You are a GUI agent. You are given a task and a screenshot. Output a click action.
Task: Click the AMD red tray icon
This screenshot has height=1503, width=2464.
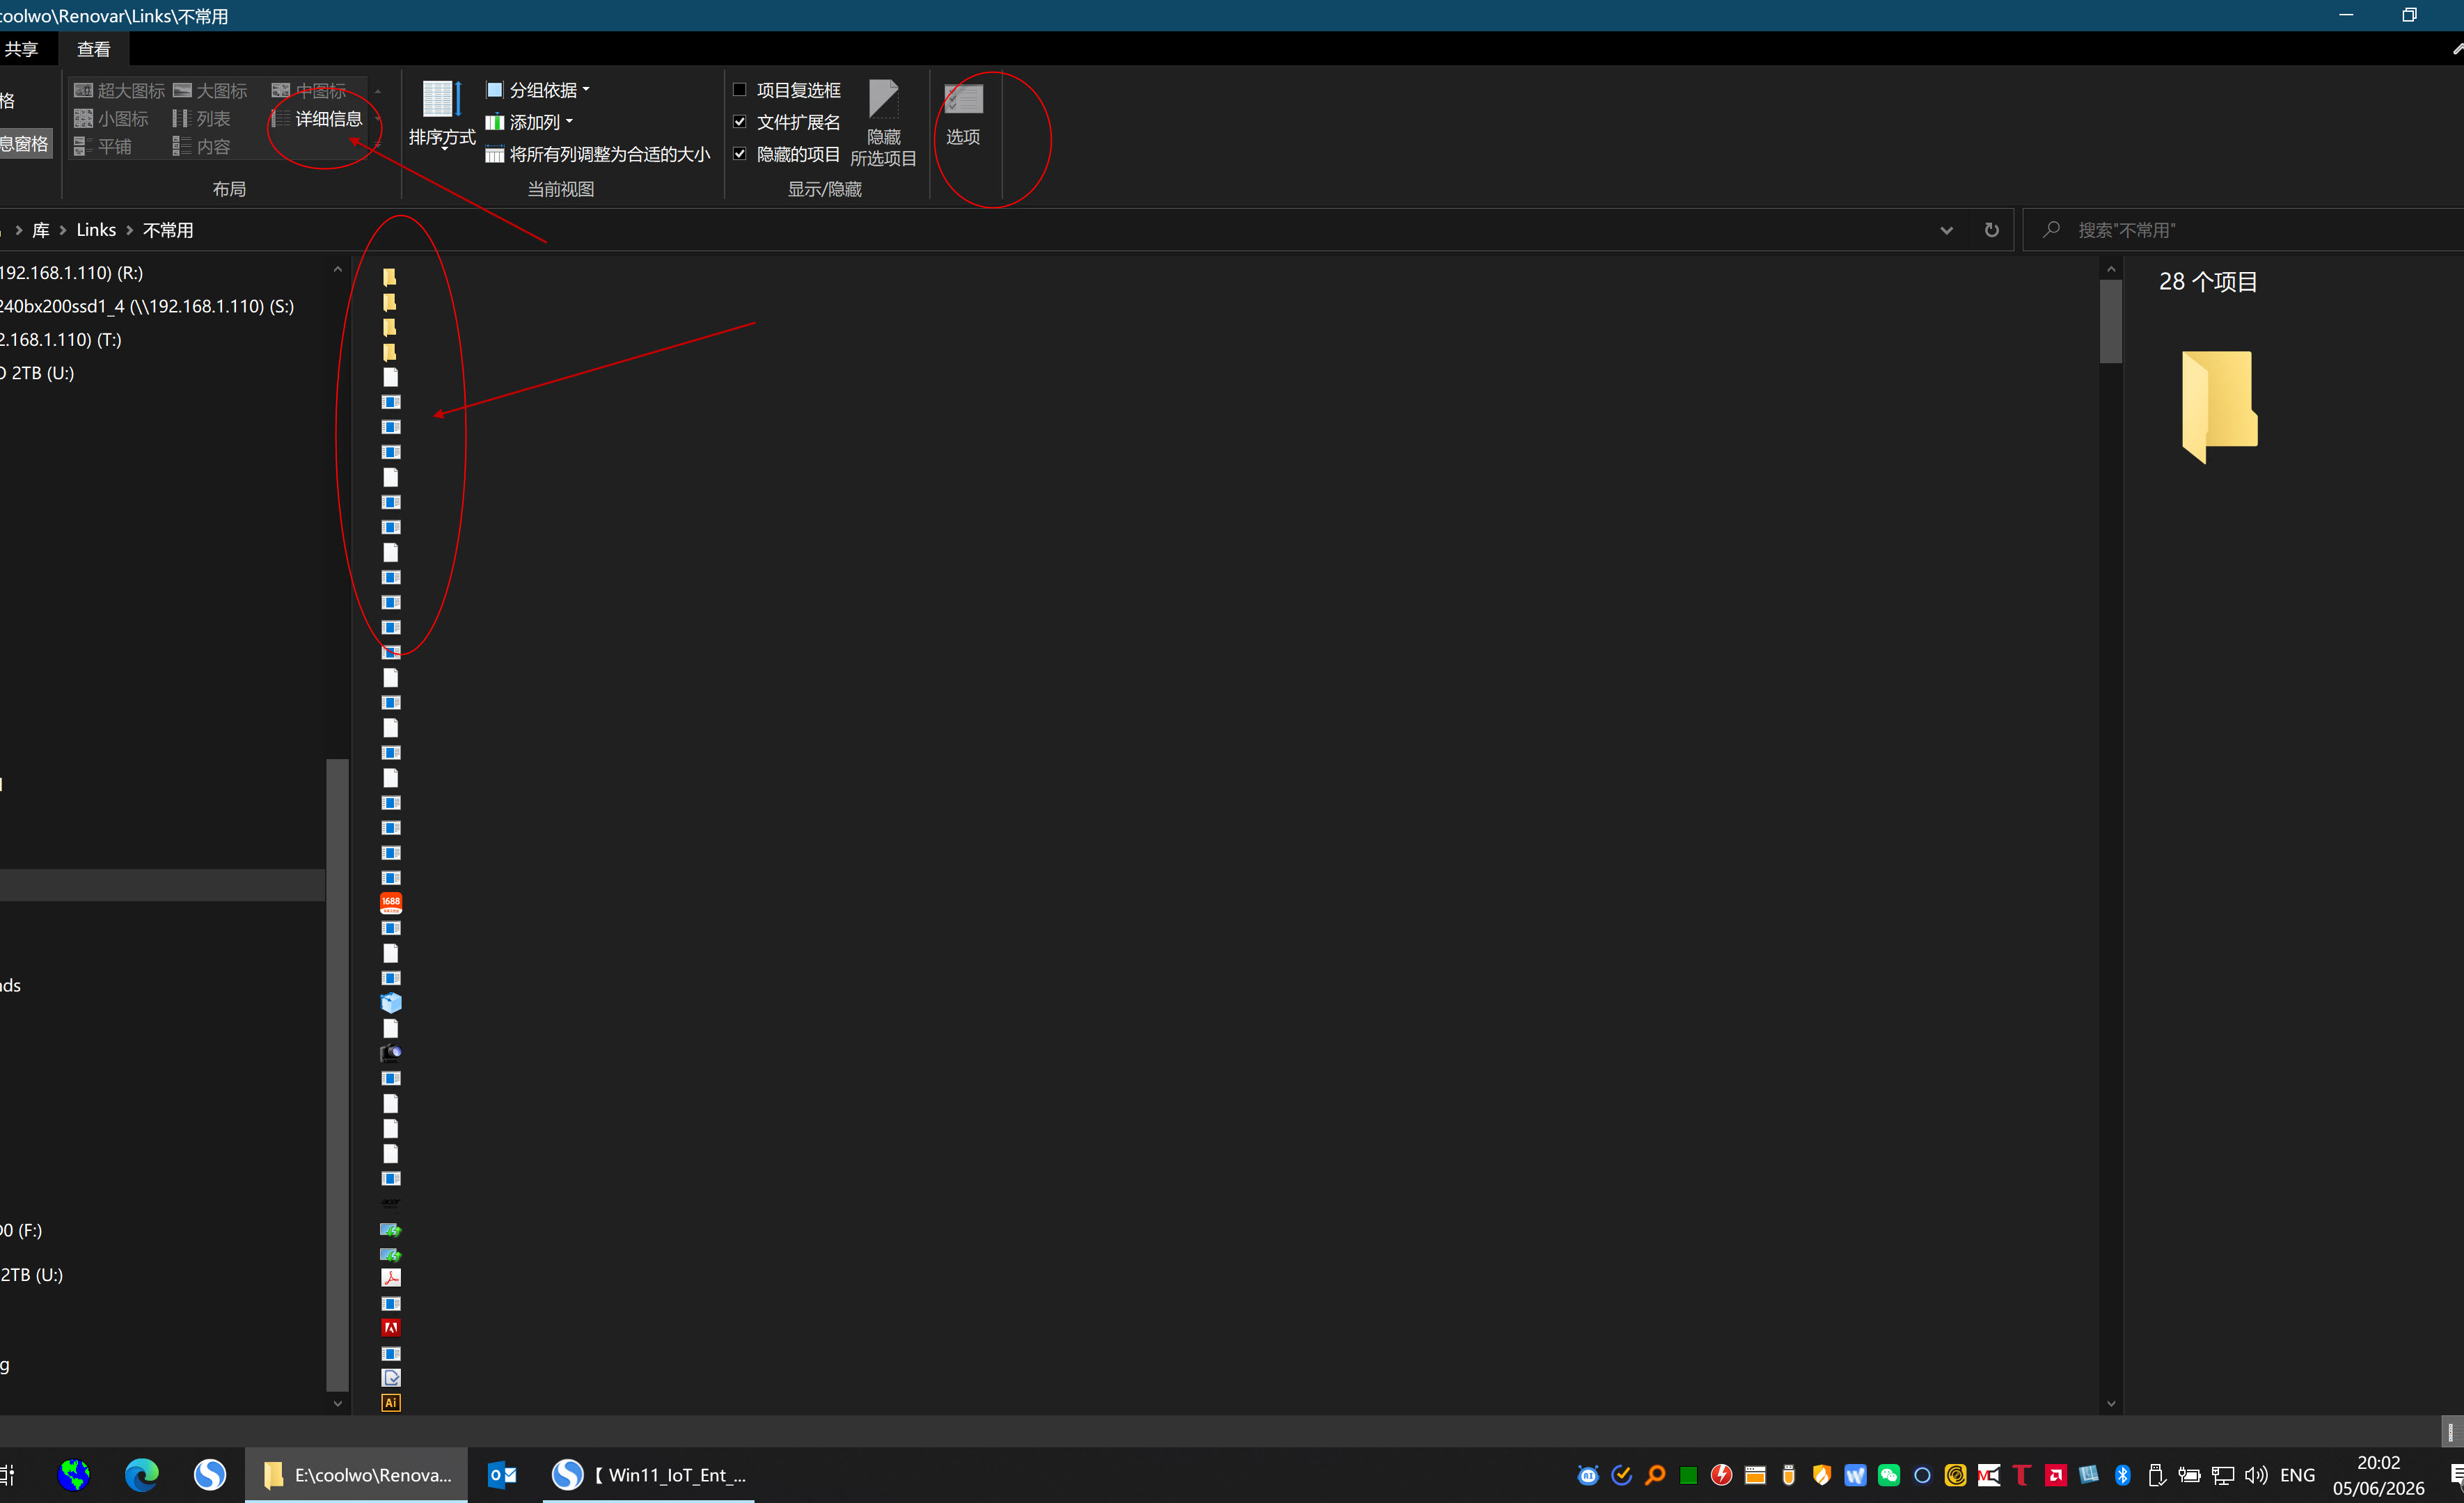point(2055,1475)
